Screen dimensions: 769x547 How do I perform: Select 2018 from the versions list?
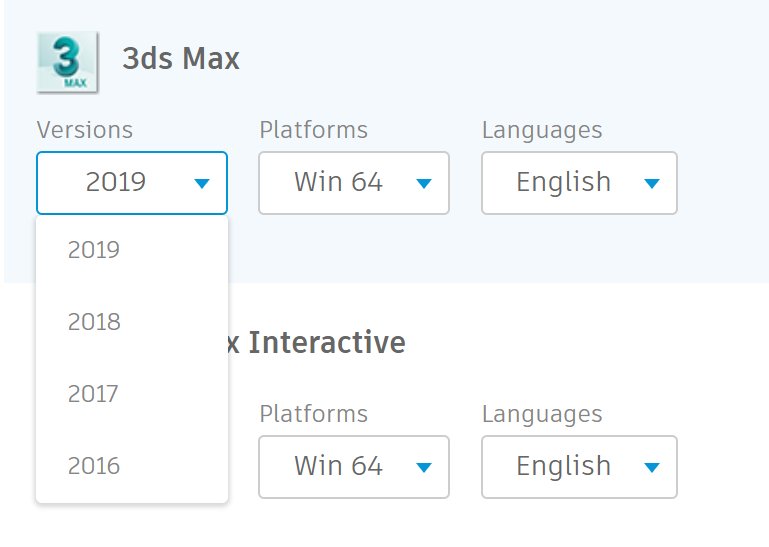point(132,322)
